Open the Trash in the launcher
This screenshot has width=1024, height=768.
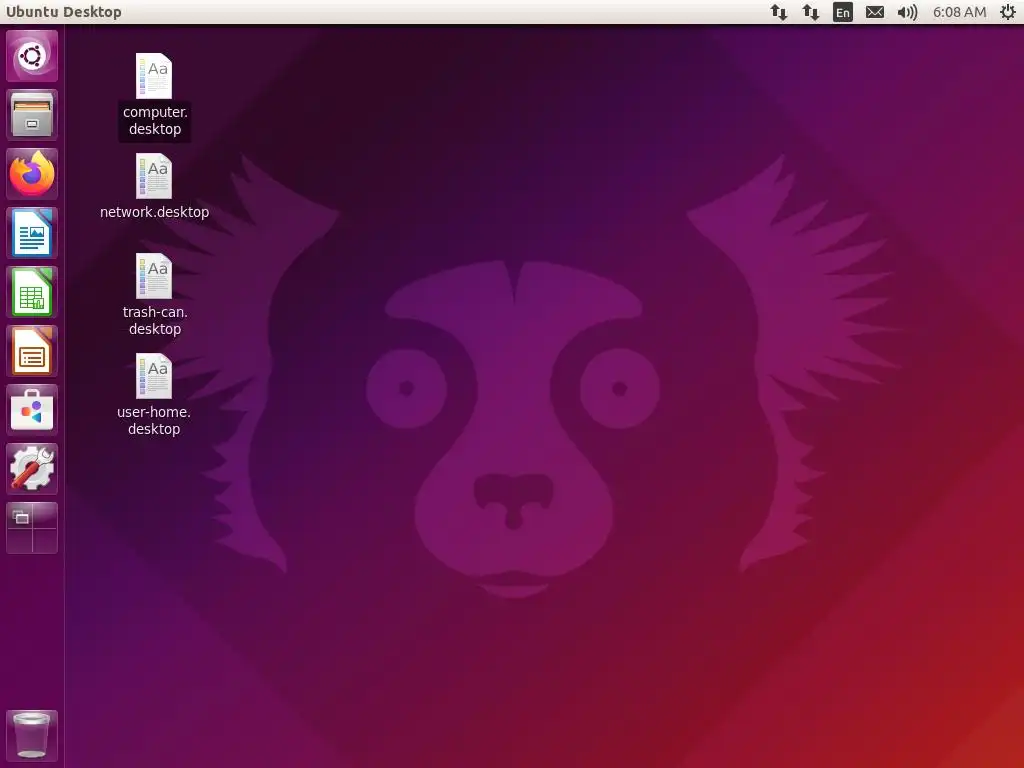tap(32, 736)
